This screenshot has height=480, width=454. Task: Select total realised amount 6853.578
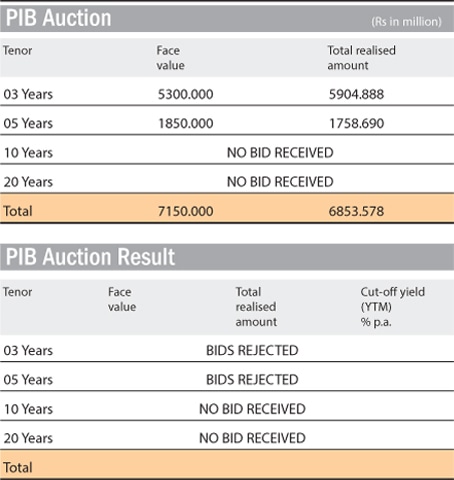point(356,211)
